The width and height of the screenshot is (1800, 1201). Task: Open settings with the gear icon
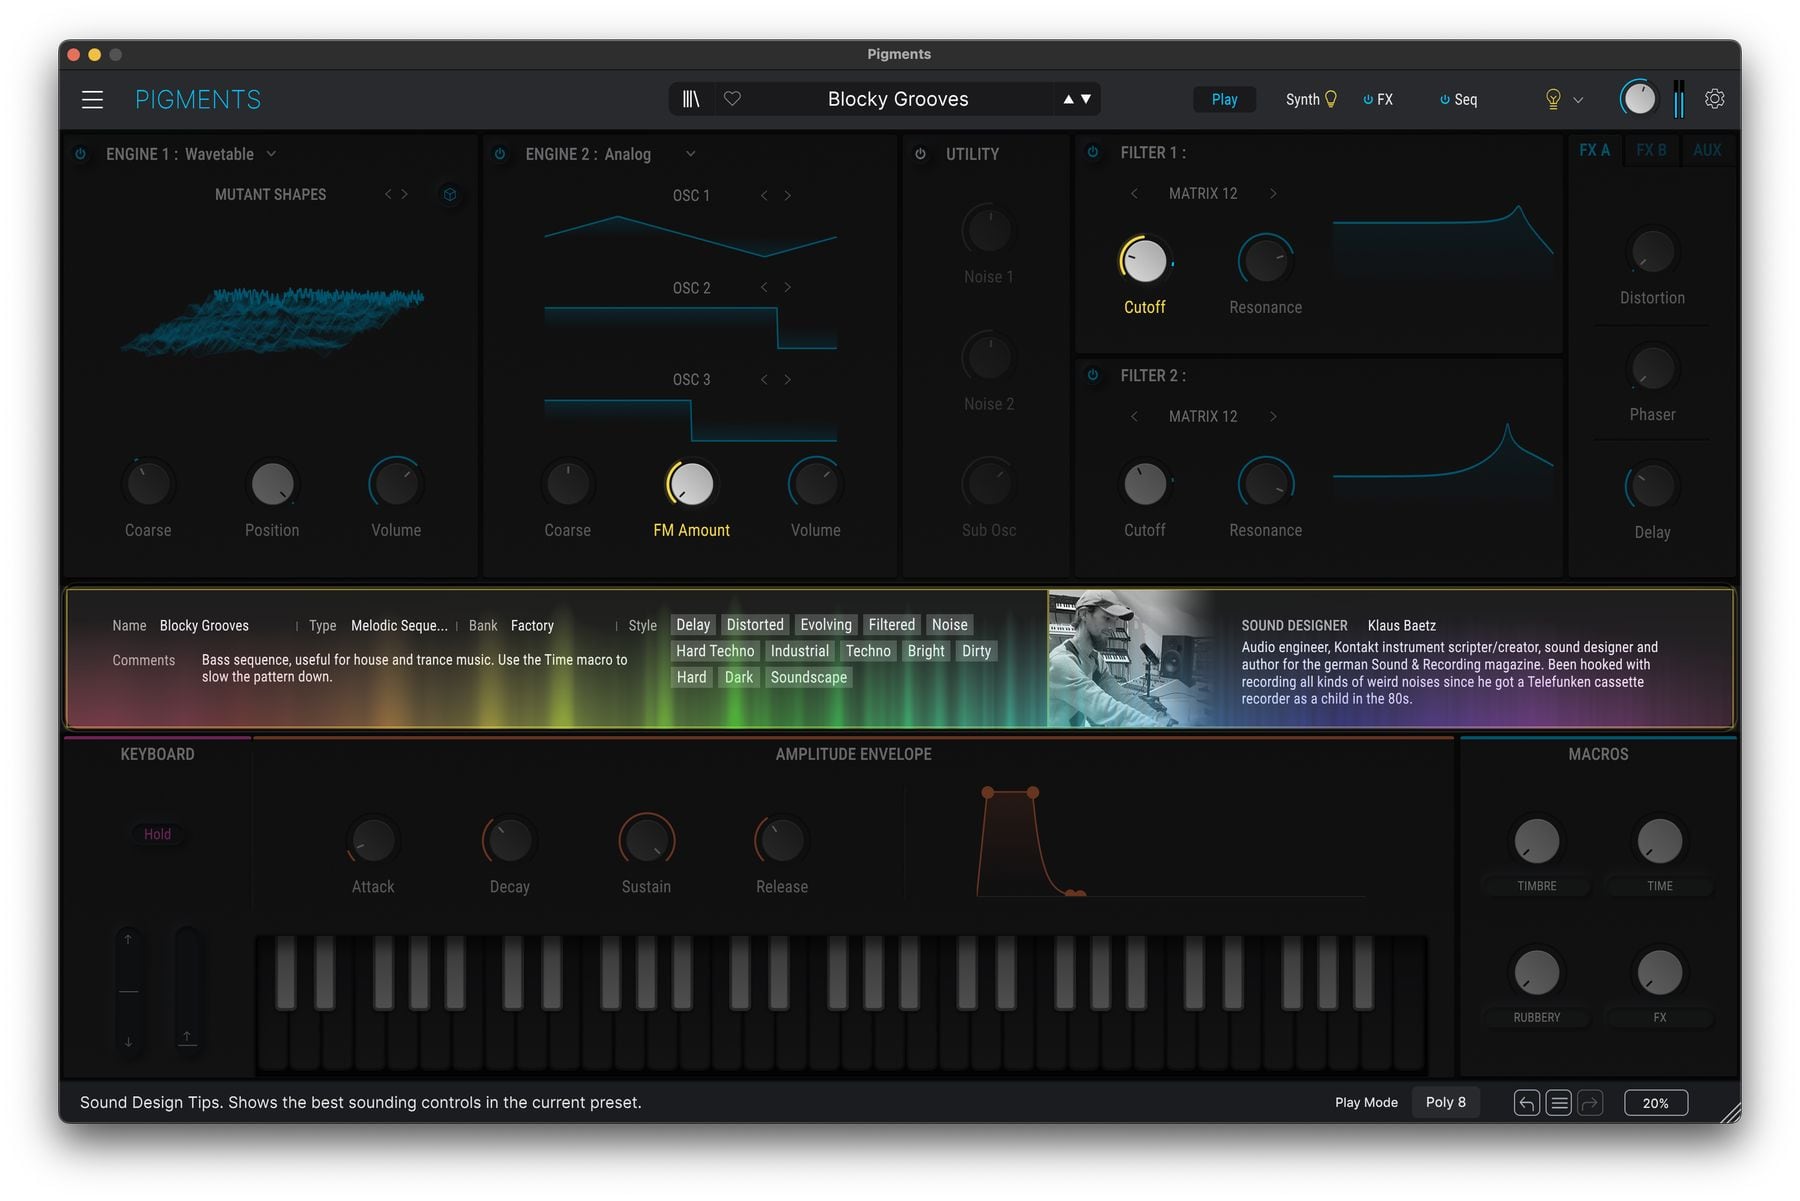pos(1714,99)
